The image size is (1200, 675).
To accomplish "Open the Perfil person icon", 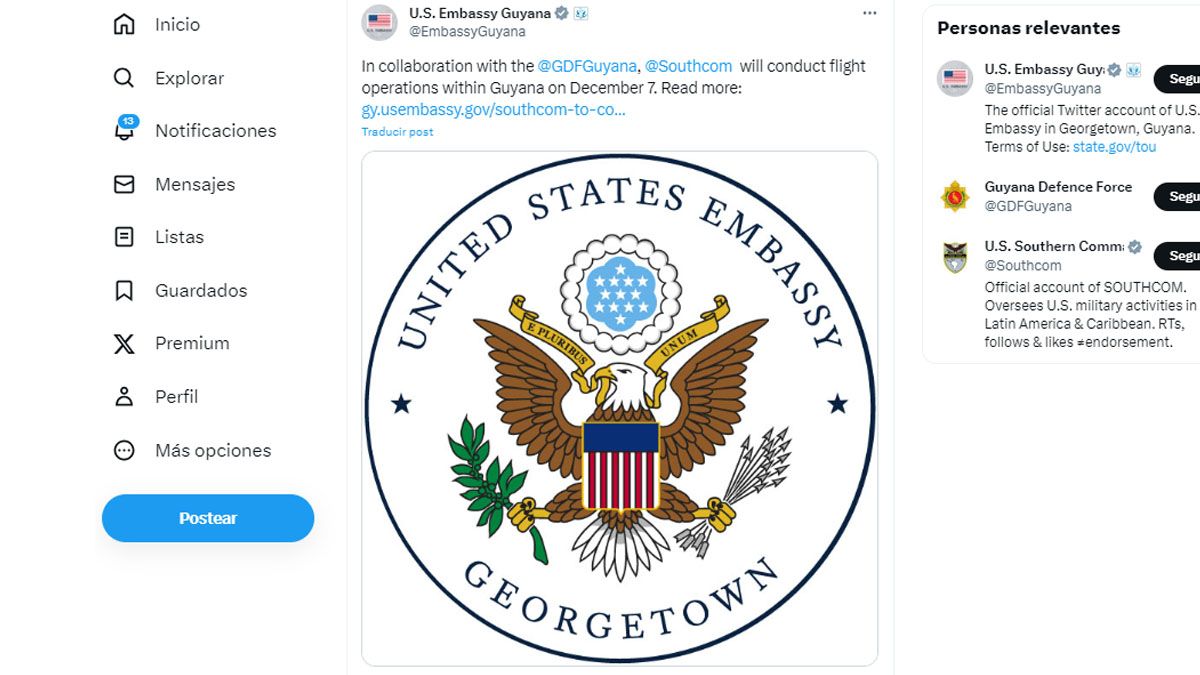I will pyautogui.click(x=124, y=397).
